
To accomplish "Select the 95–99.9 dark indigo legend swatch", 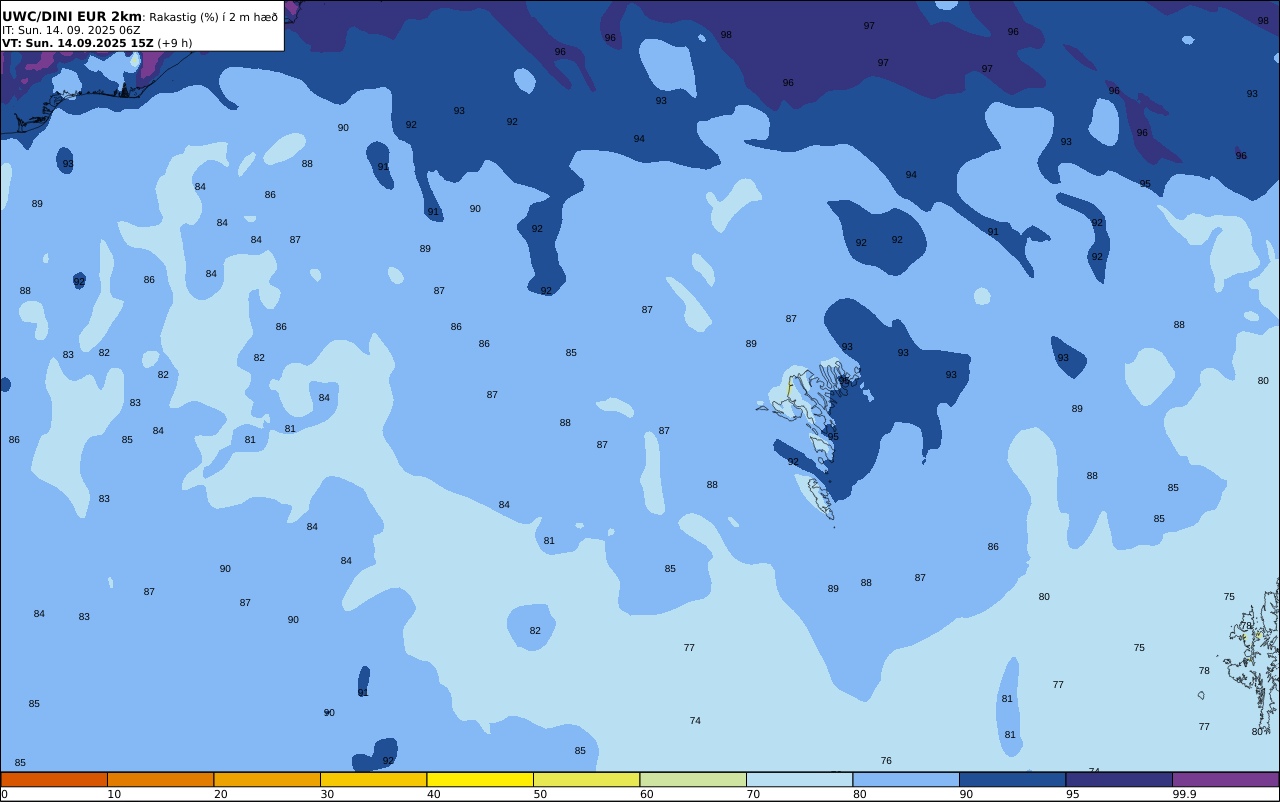I will click(1119, 779).
